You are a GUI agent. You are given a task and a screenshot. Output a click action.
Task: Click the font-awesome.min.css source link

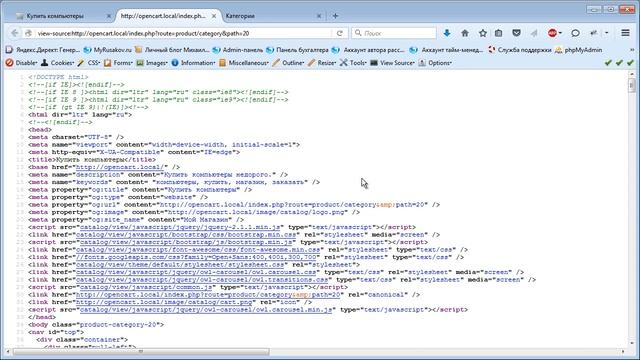[198, 250]
